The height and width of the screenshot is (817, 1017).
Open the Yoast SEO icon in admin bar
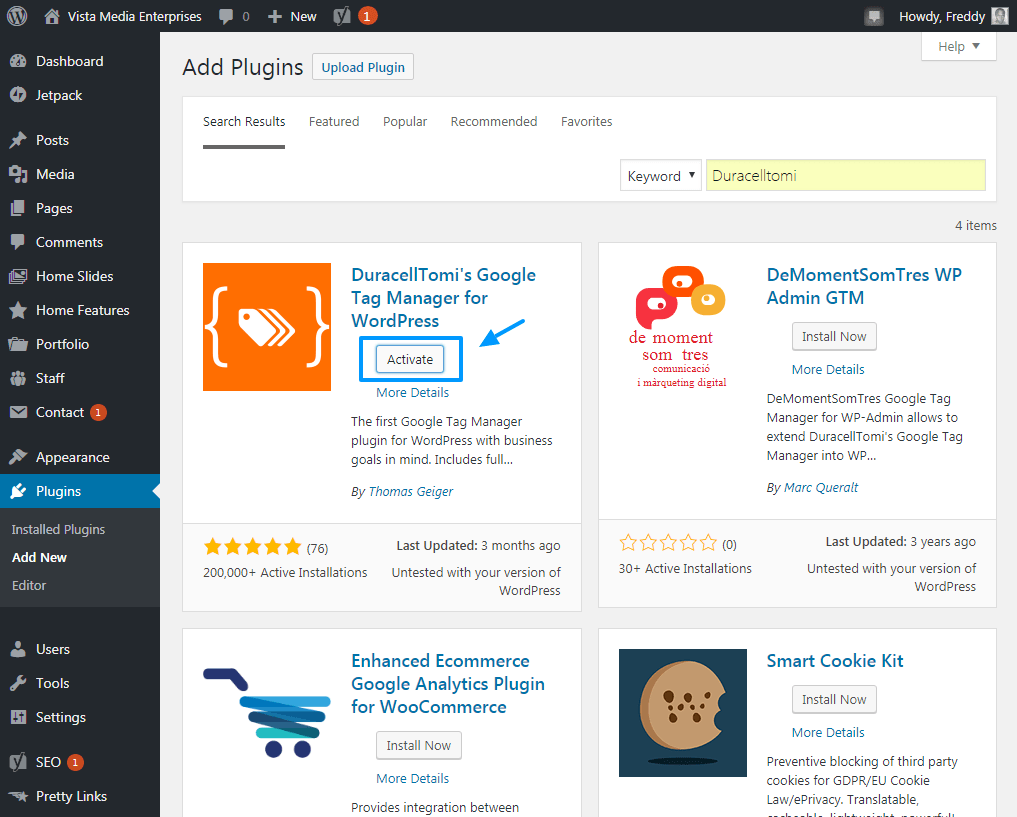click(x=342, y=16)
